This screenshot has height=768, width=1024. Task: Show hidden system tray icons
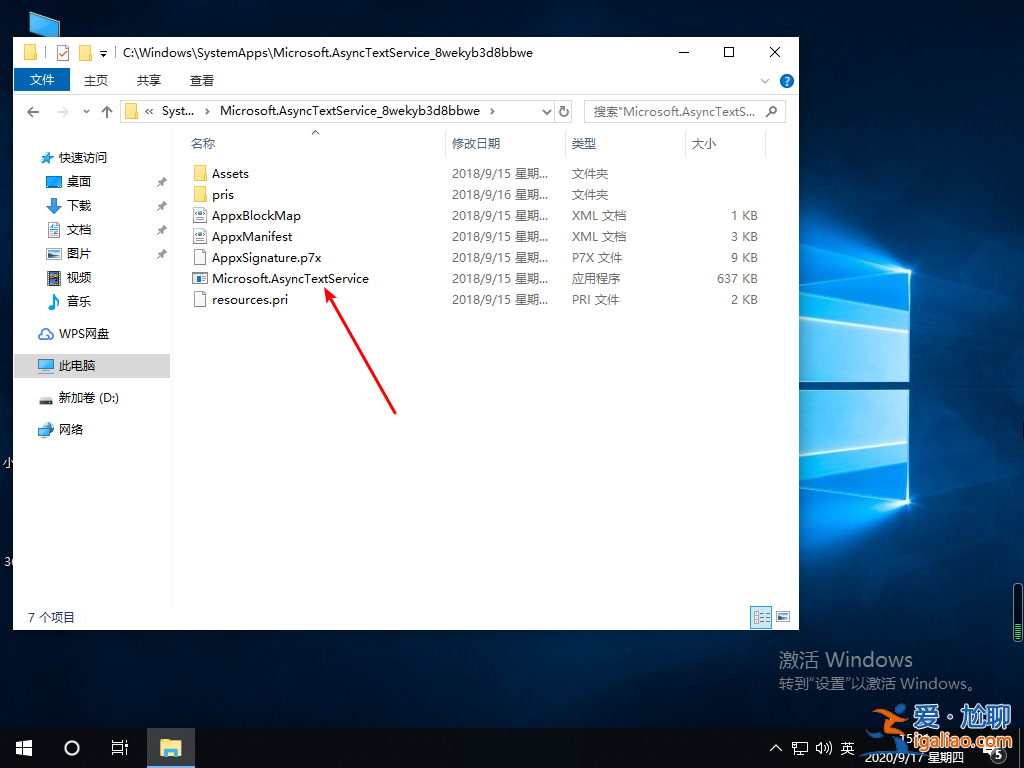pos(777,747)
